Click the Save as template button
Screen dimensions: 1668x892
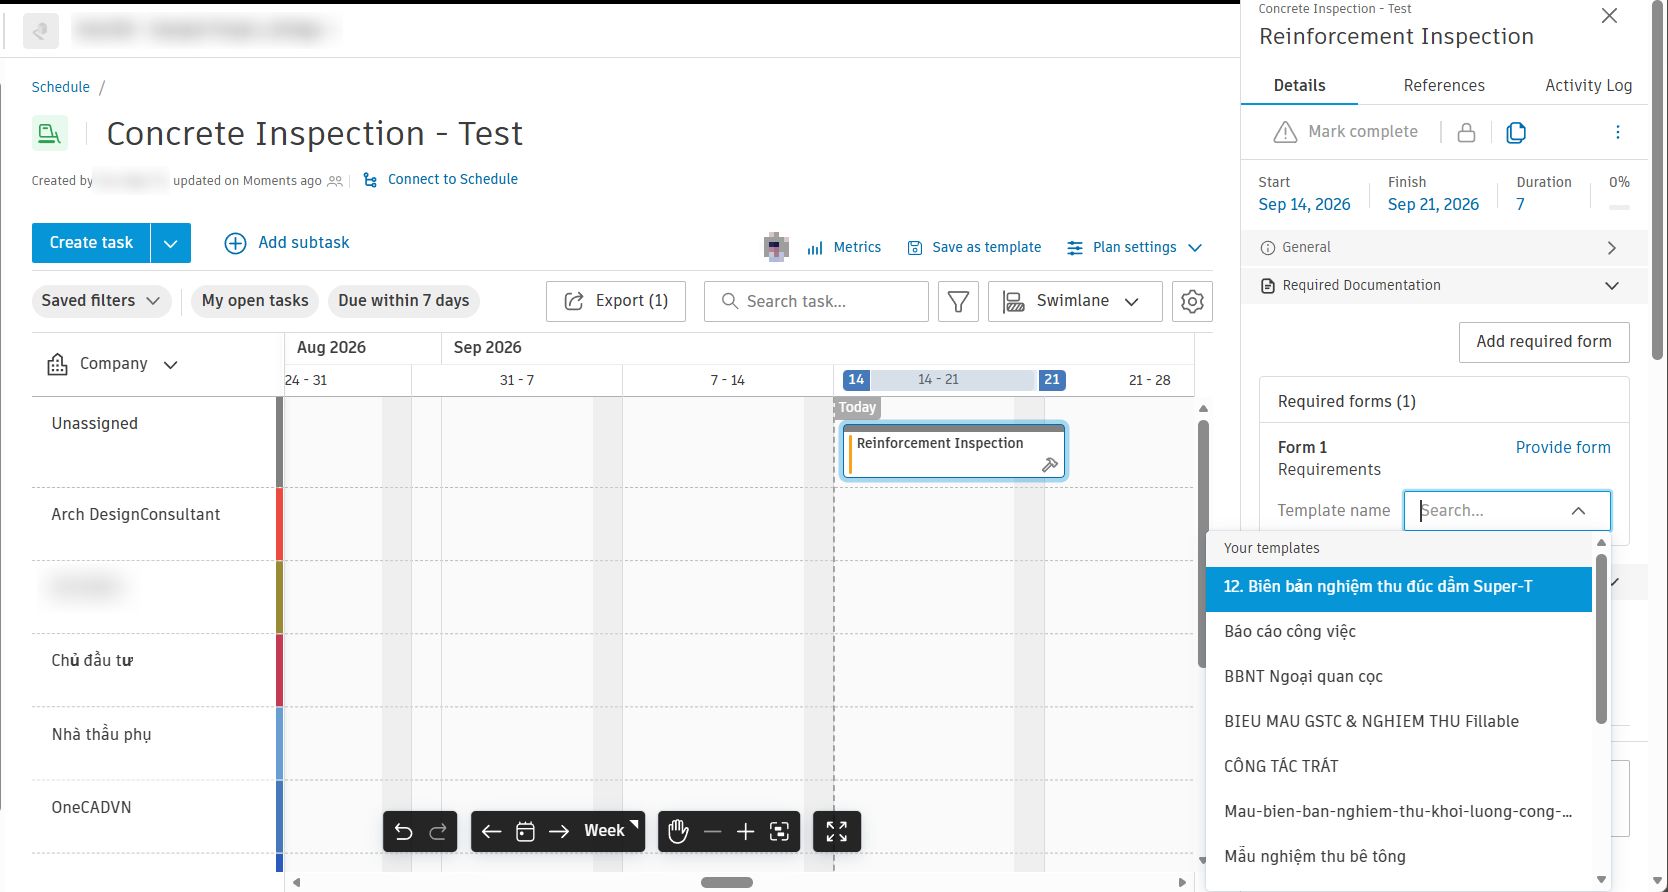click(974, 247)
